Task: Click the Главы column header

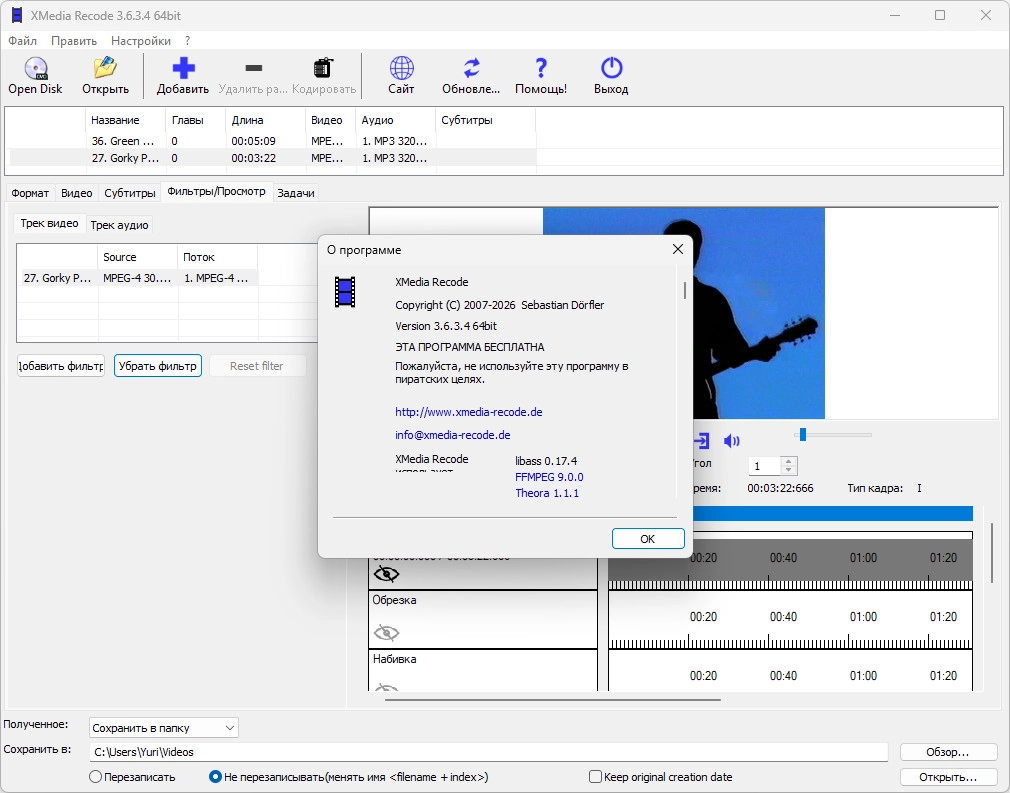Action: (195, 120)
